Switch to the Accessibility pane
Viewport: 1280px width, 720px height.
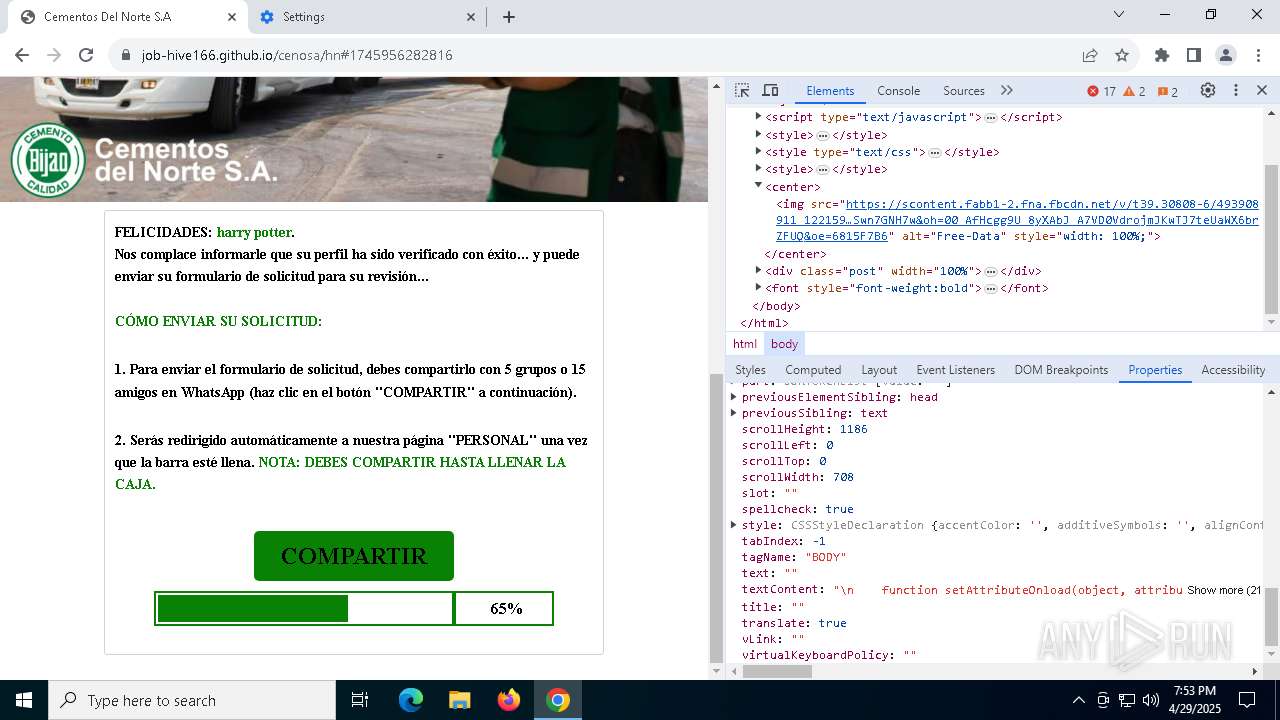click(x=1233, y=370)
